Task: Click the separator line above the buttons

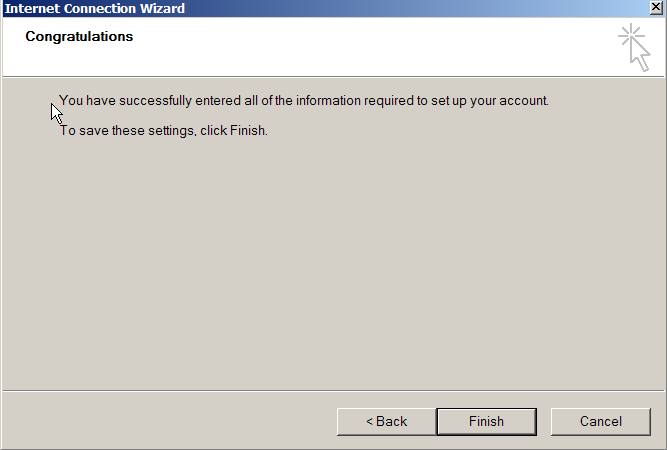Action: click(334, 390)
